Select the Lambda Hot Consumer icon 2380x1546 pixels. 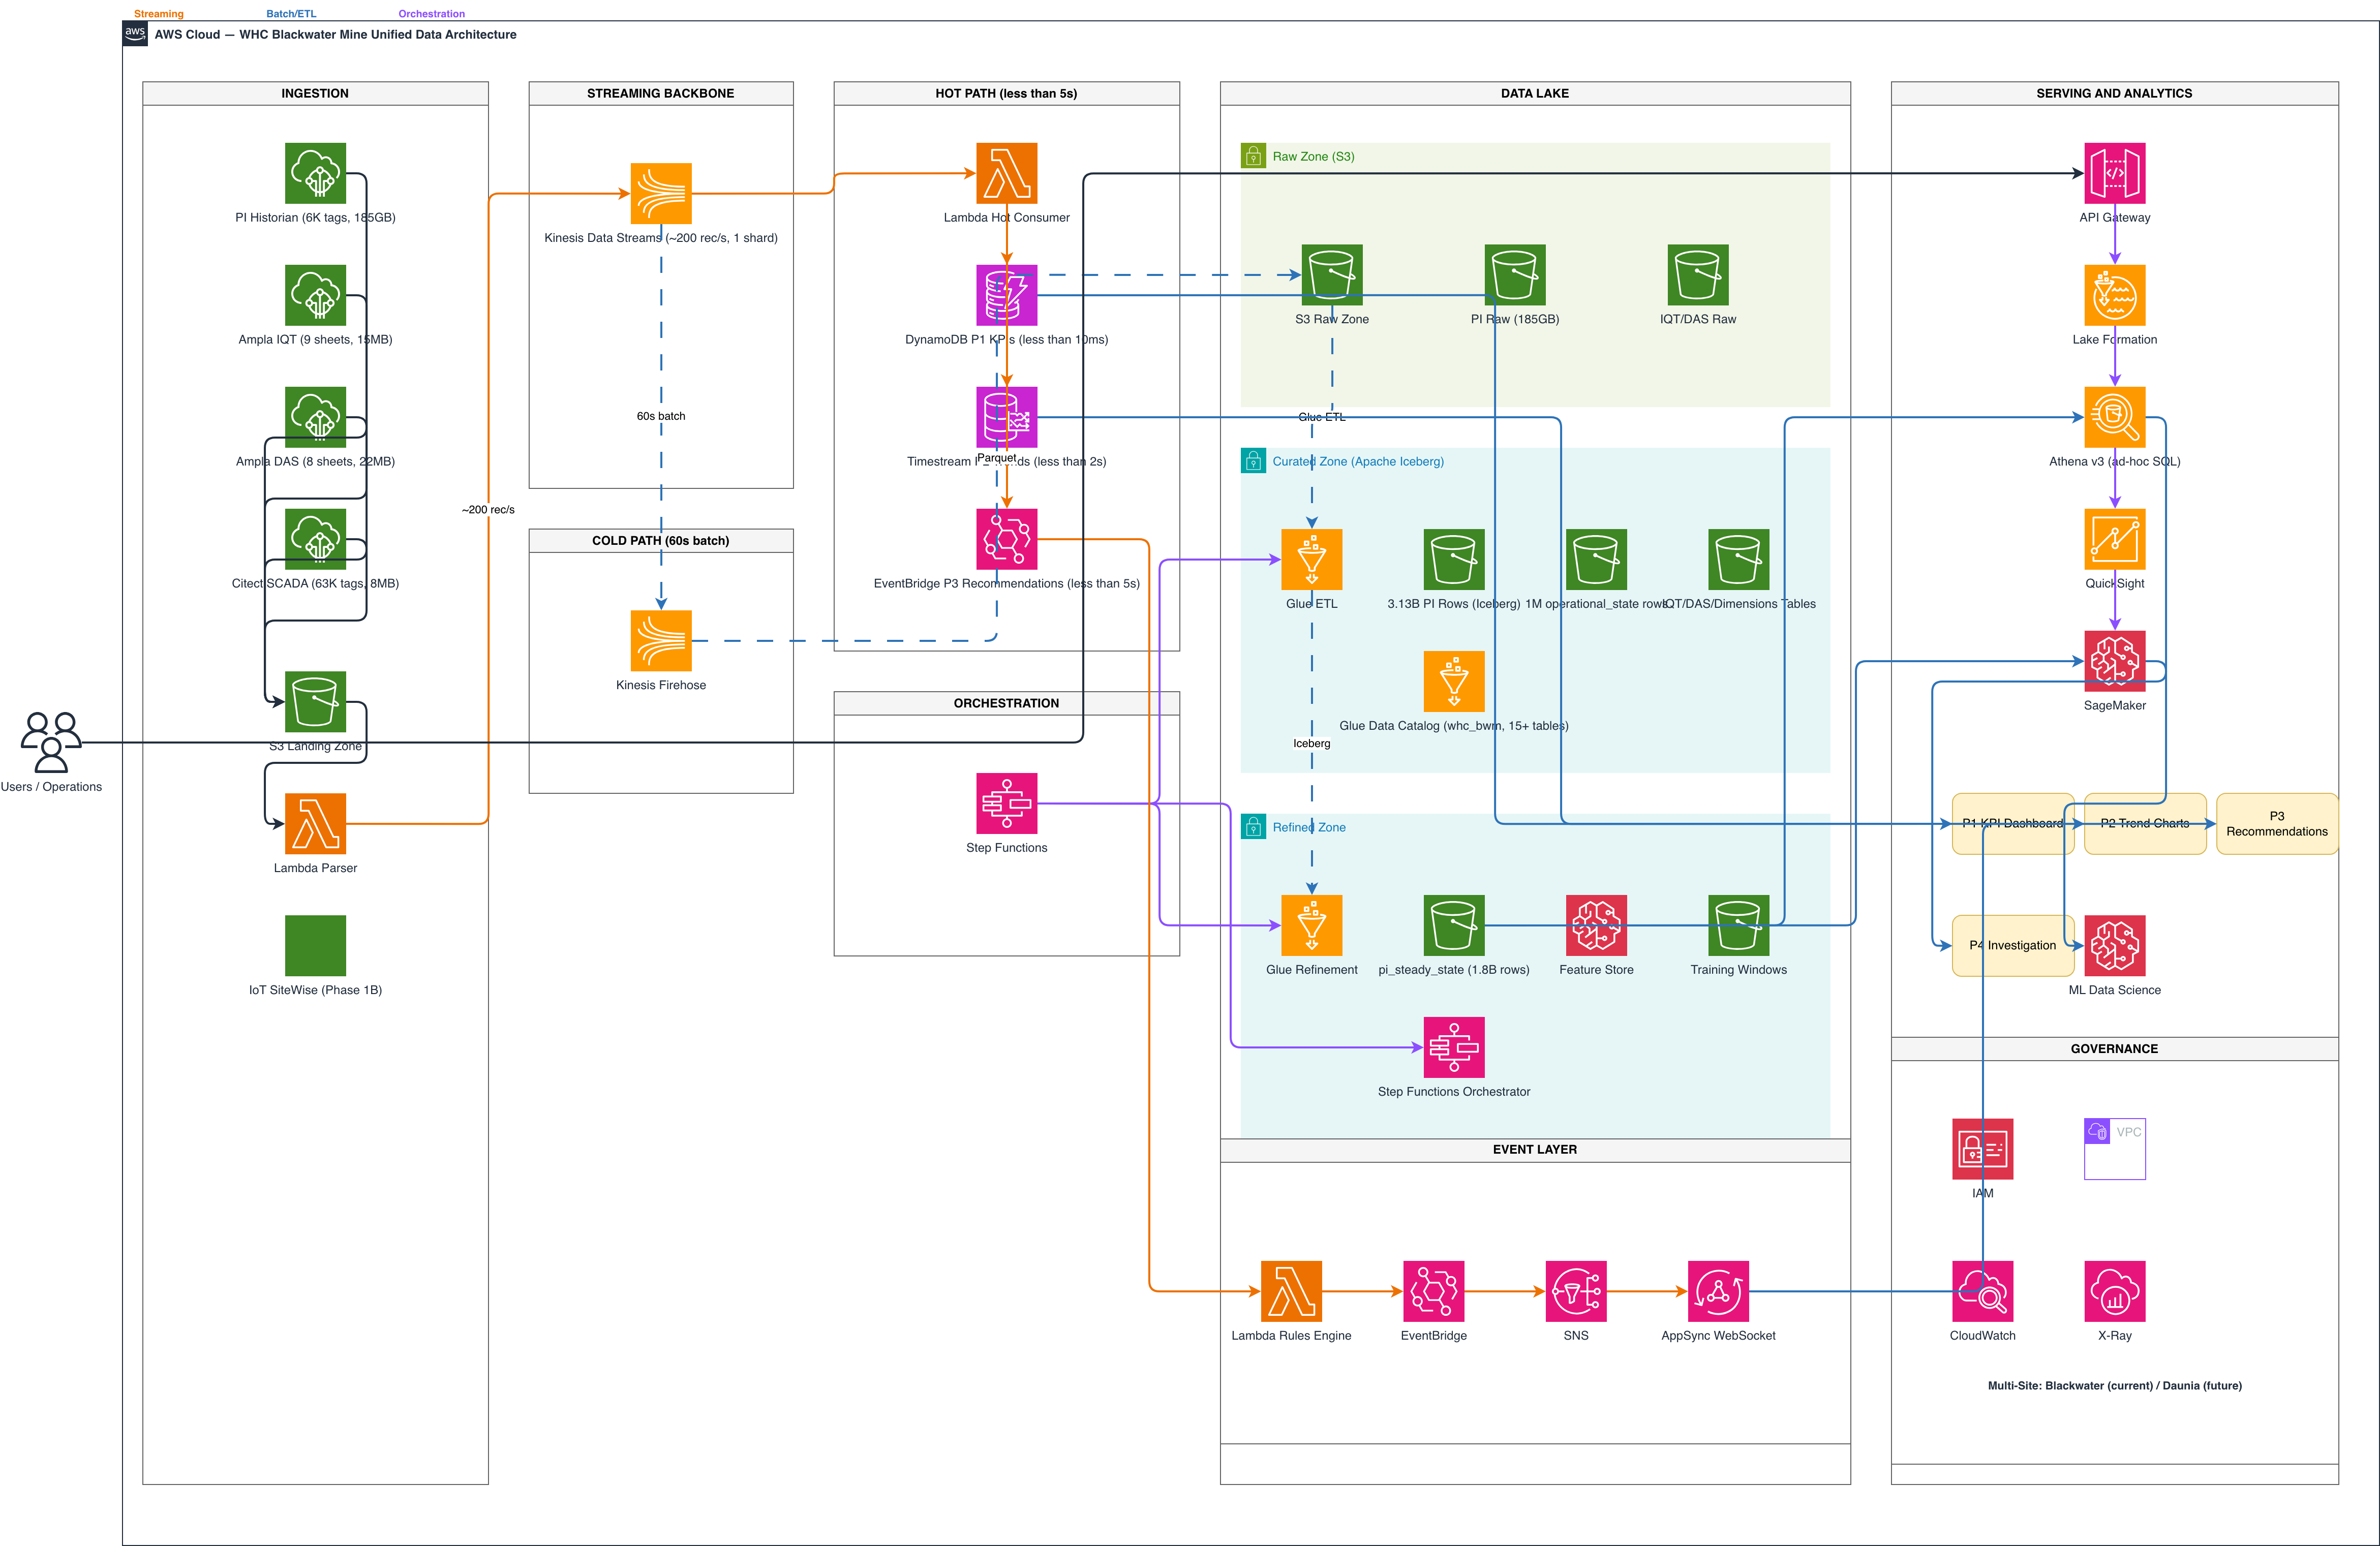[x=1007, y=173]
